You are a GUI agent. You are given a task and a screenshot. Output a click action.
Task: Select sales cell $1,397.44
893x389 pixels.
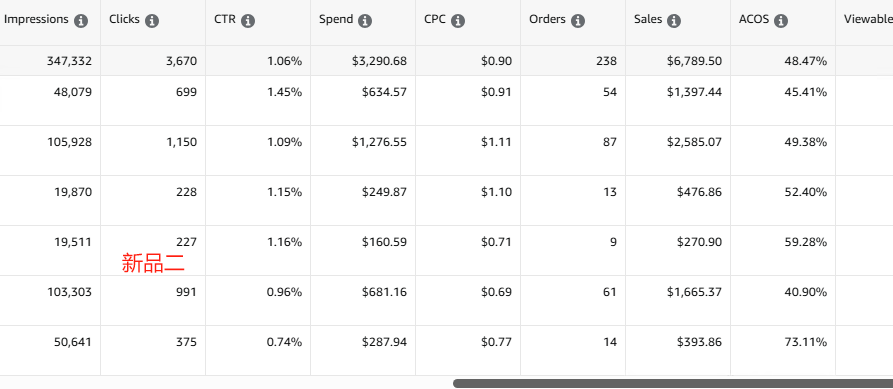pos(695,92)
